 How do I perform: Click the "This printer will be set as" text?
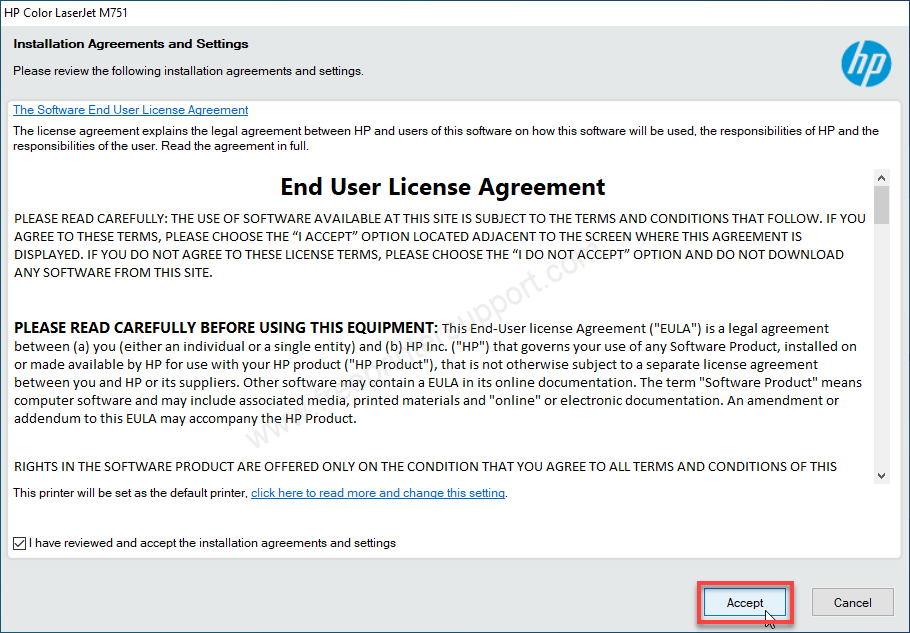(130, 493)
